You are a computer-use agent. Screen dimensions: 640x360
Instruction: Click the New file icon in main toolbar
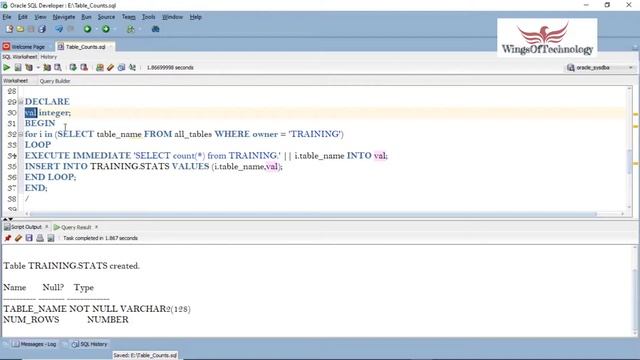tap(9, 29)
